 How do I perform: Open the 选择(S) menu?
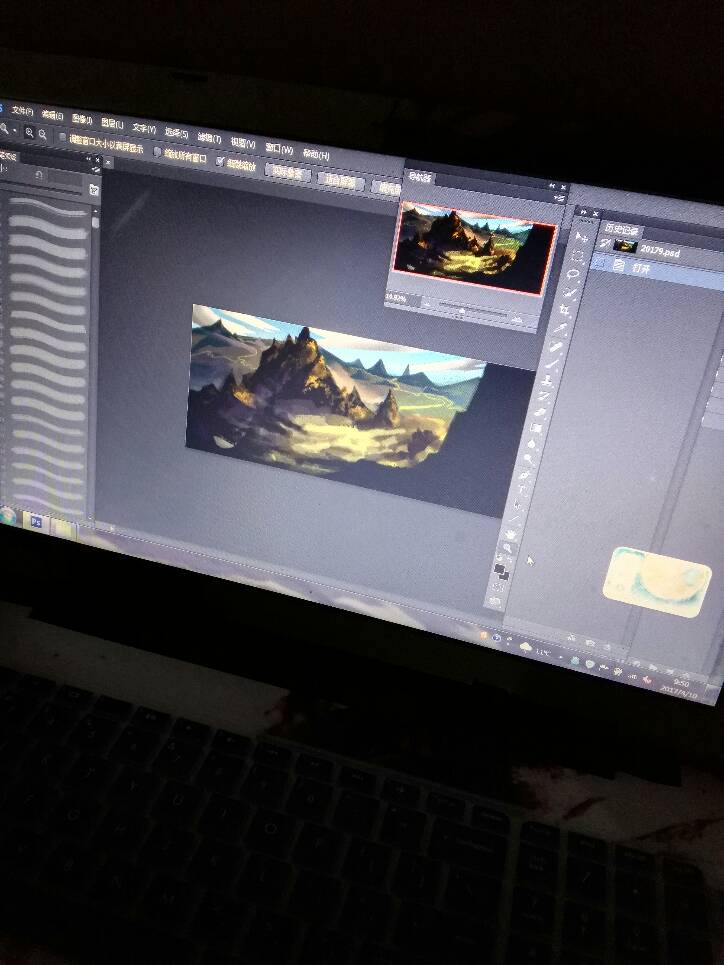point(176,134)
